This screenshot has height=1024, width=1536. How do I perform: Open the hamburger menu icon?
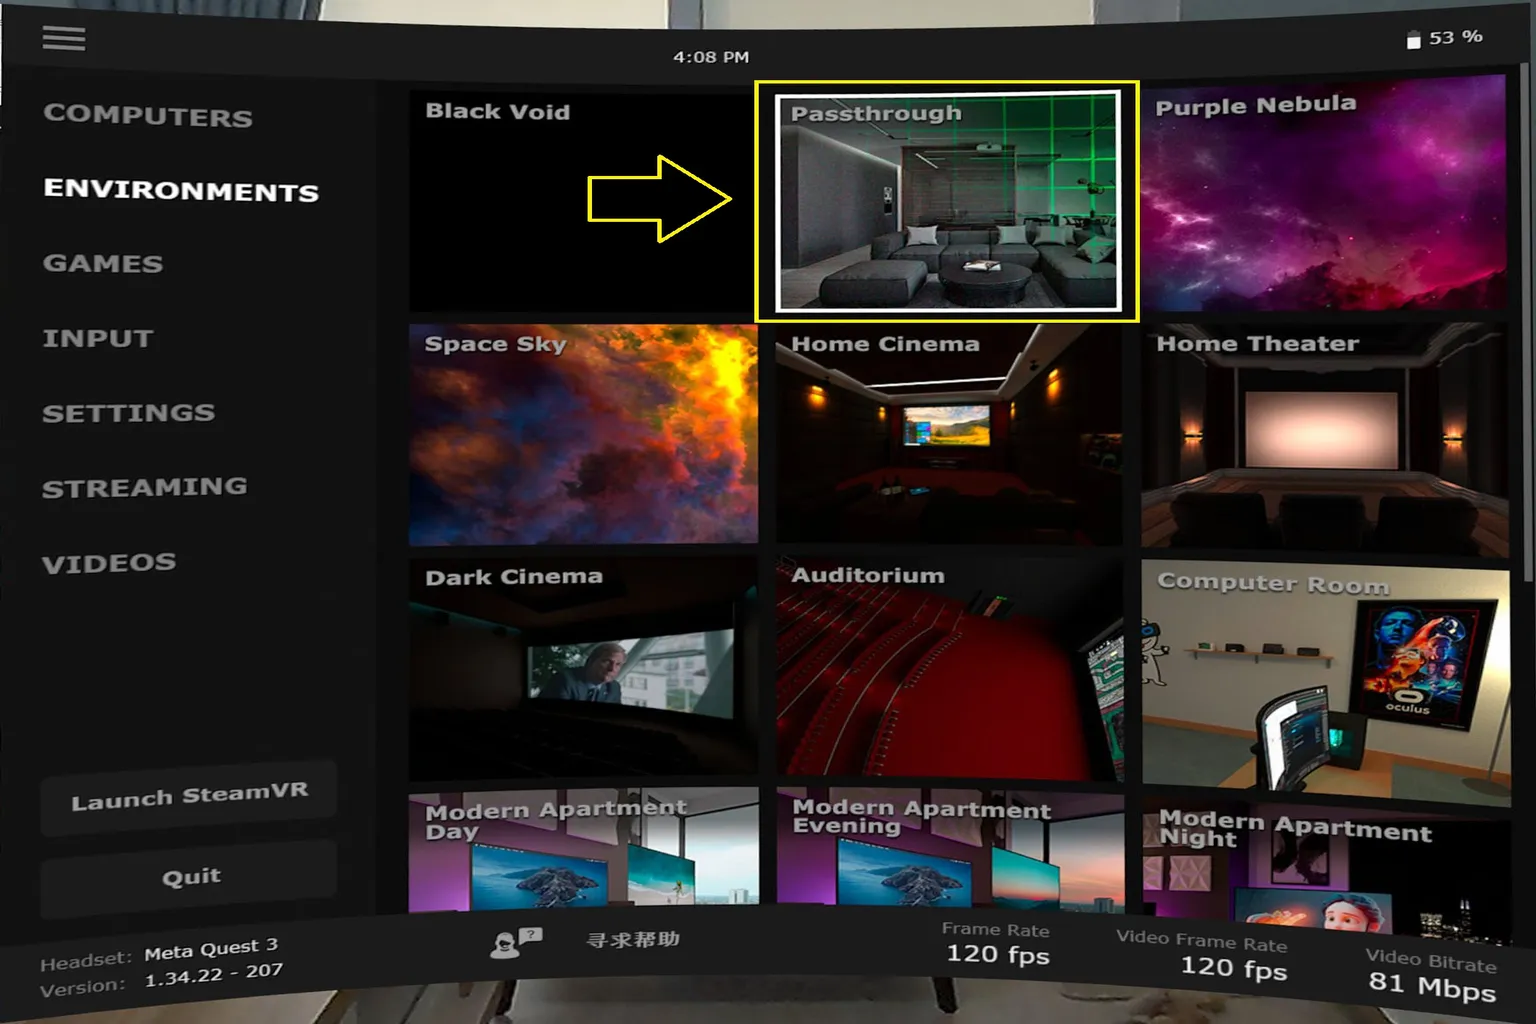tap(64, 38)
